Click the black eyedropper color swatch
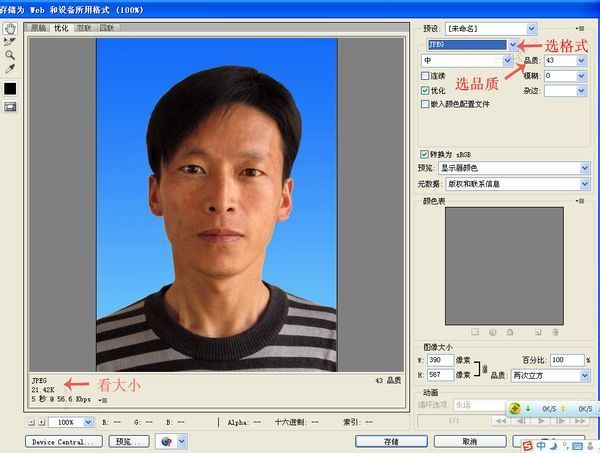 (10, 88)
